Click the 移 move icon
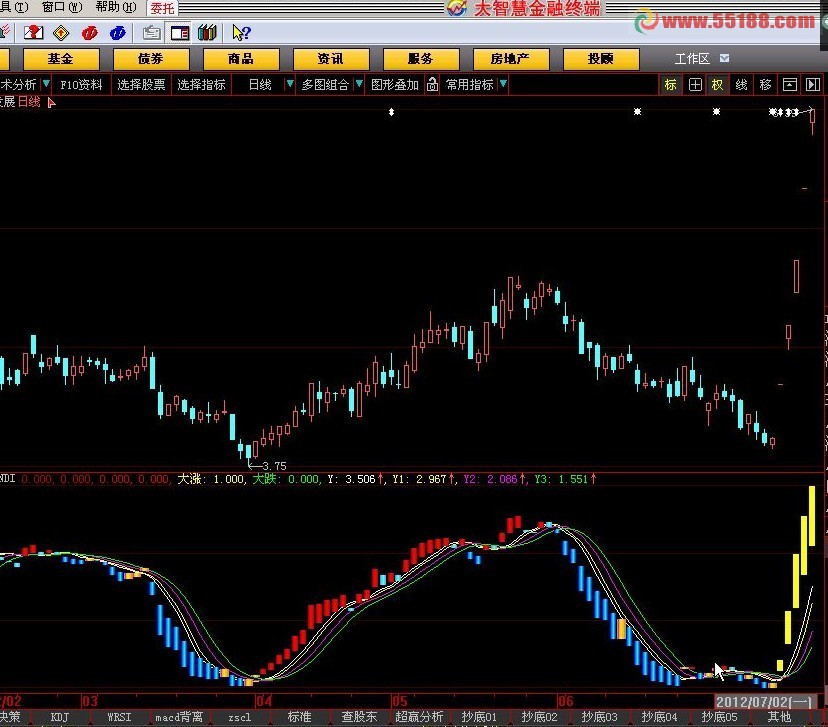The image size is (828, 727). [765, 85]
